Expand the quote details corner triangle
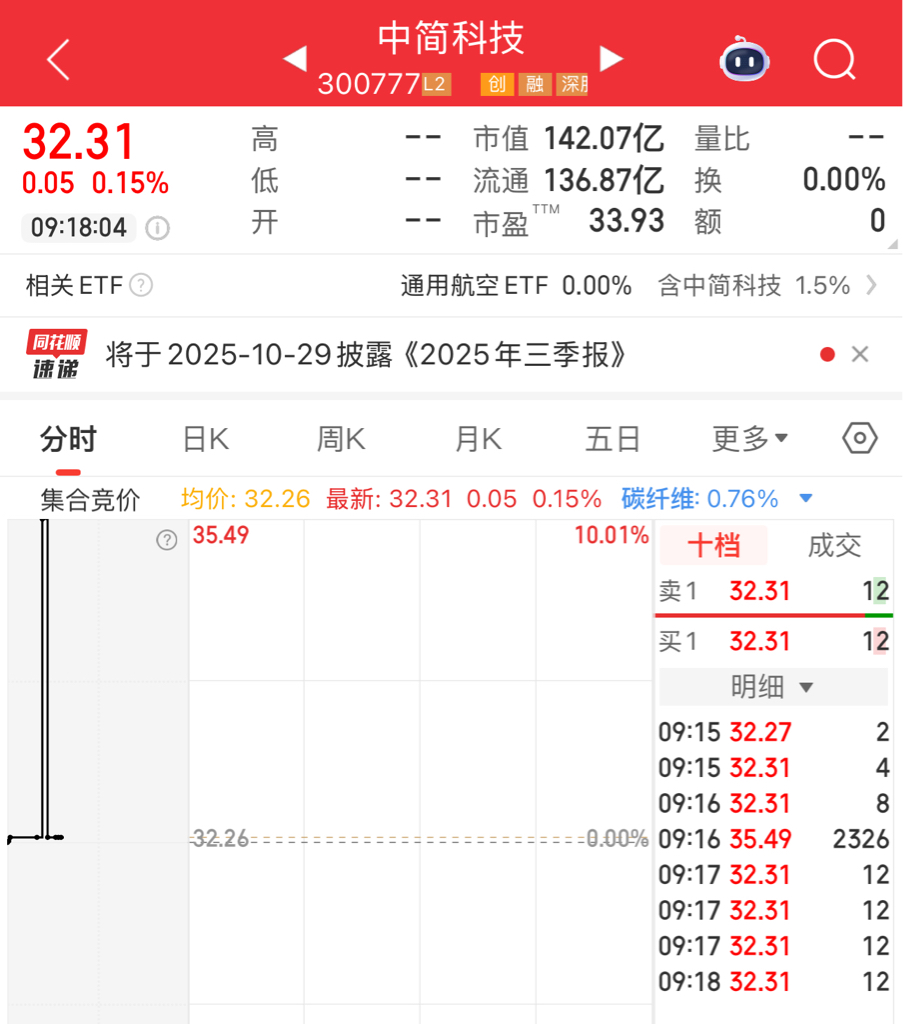Screen dimensions: 903x1024 (893, 244)
